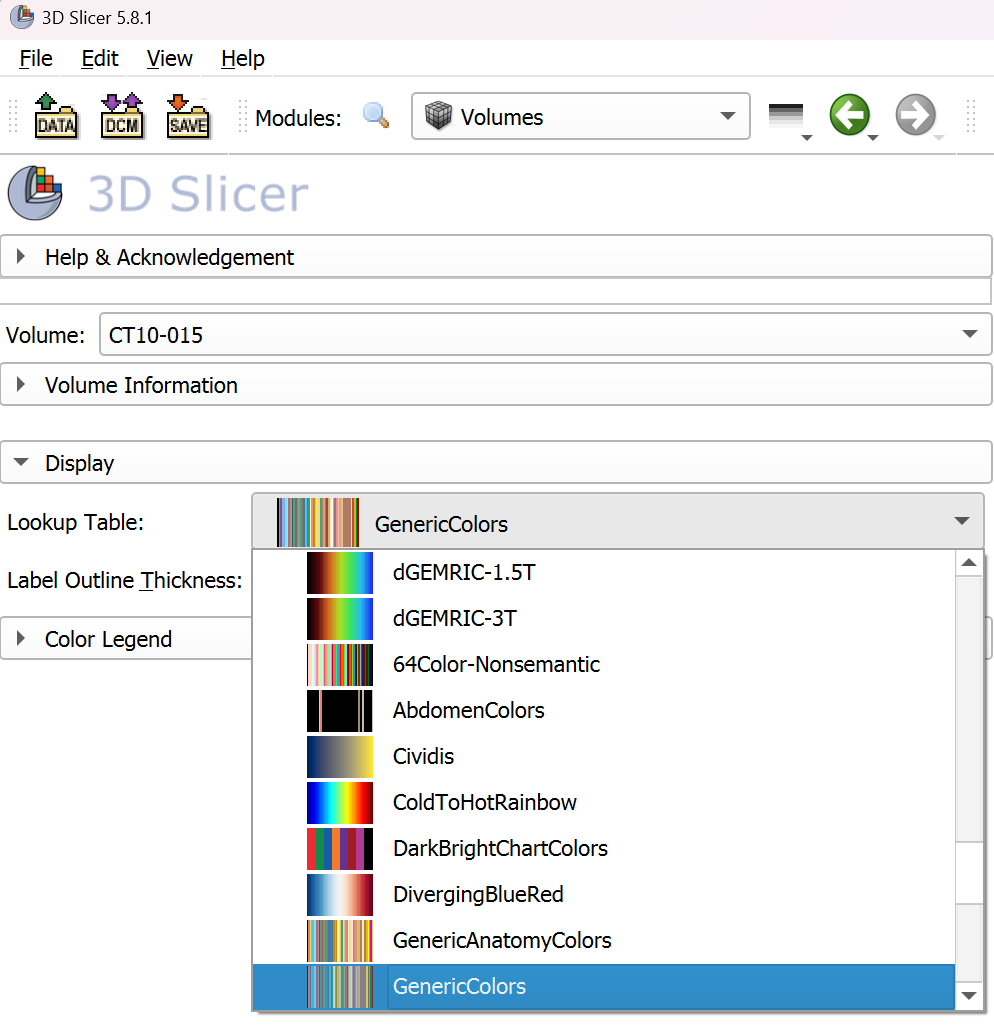Click the Load DATA icon
The image size is (994, 1029).
(x=55, y=116)
